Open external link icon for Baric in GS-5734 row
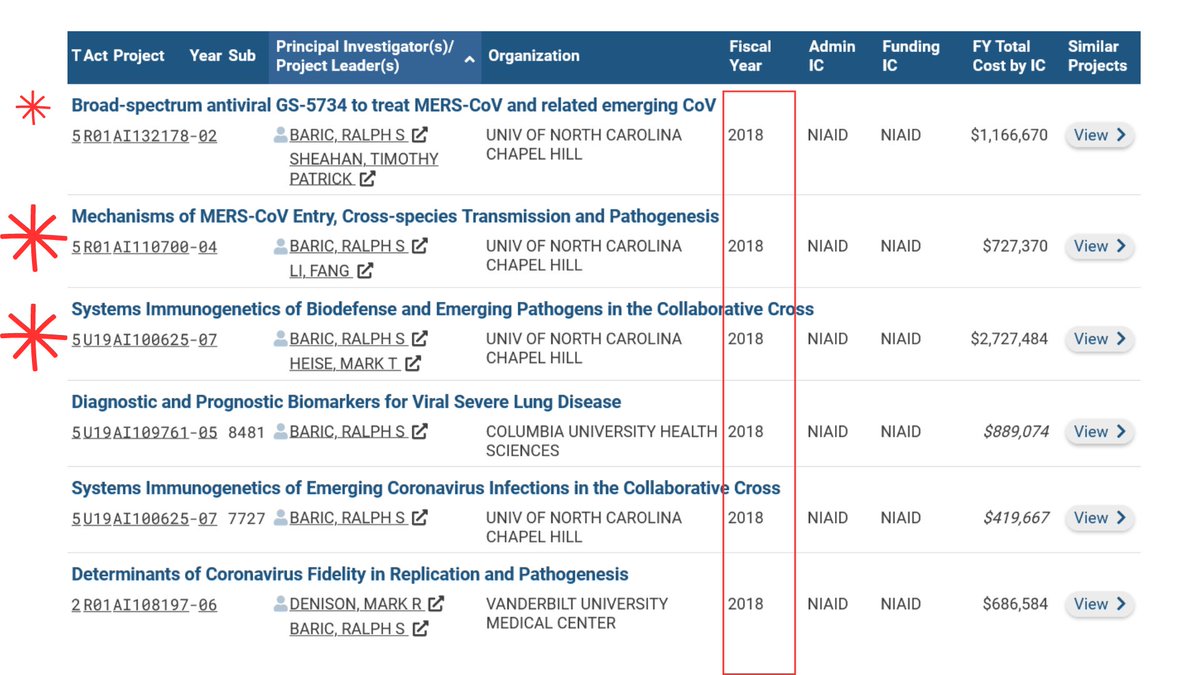This screenshot has width=1200, height=675. click(x=420, y=135)
